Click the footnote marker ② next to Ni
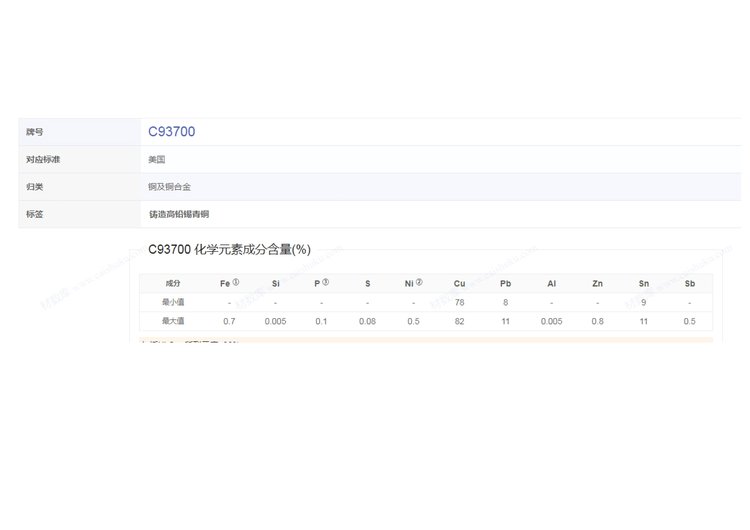Viewport: 750px width, 530px height. click(x=419, y=282)
